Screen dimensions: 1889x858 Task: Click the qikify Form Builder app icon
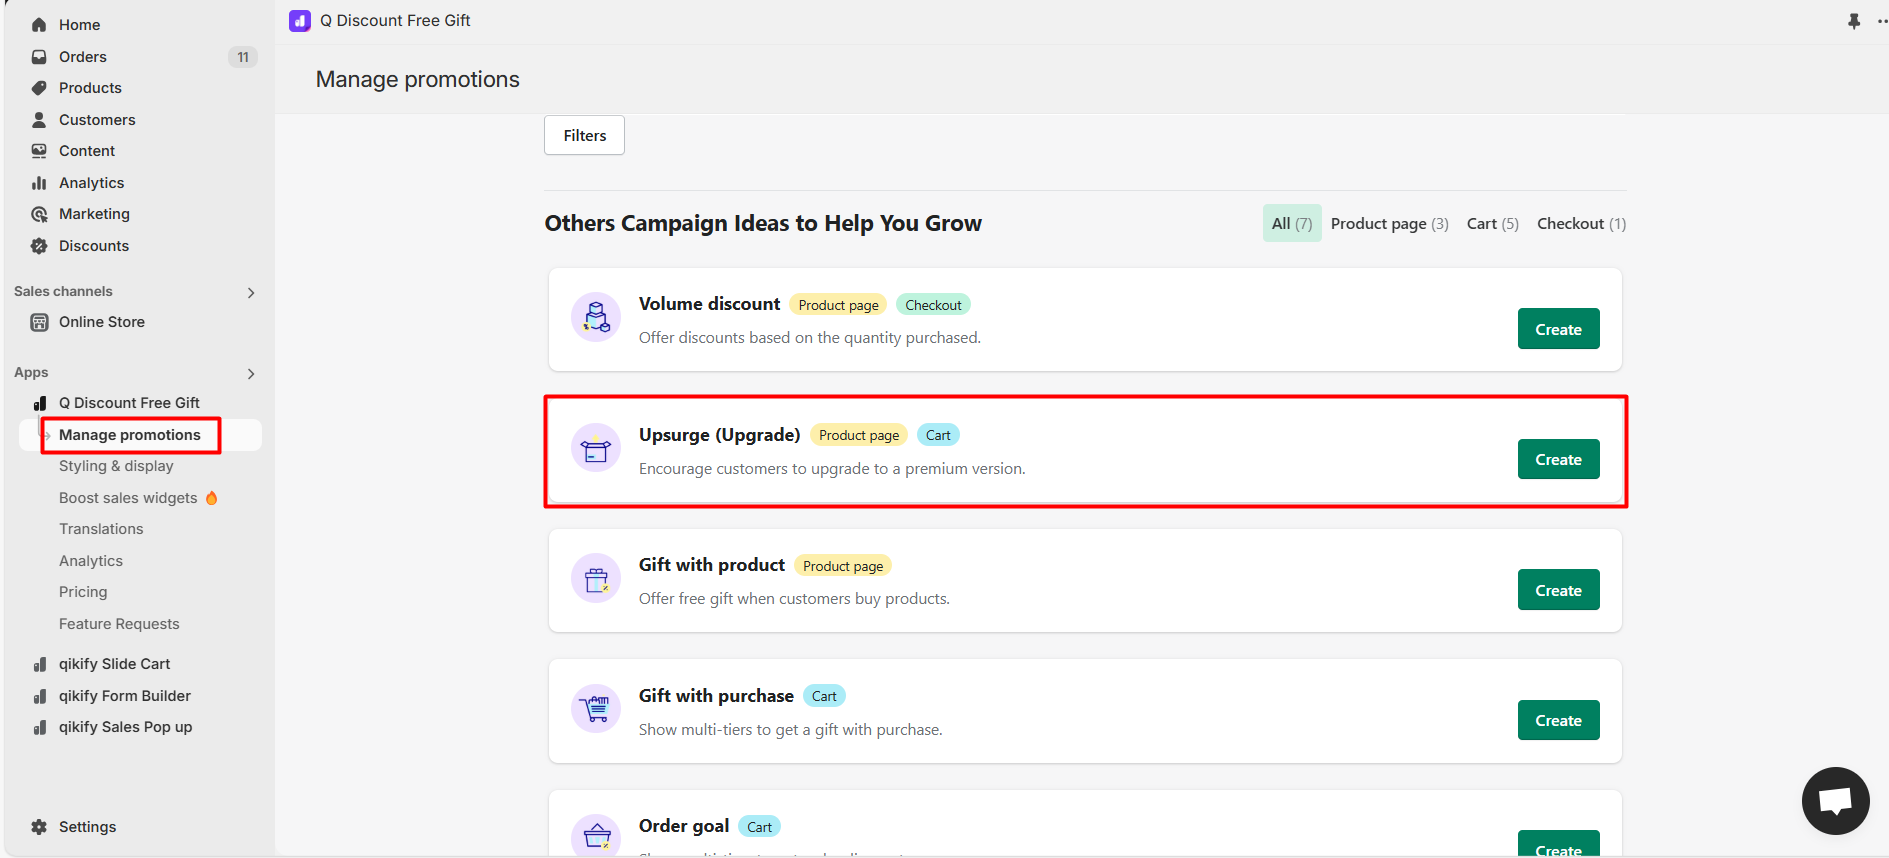point(40,696)
